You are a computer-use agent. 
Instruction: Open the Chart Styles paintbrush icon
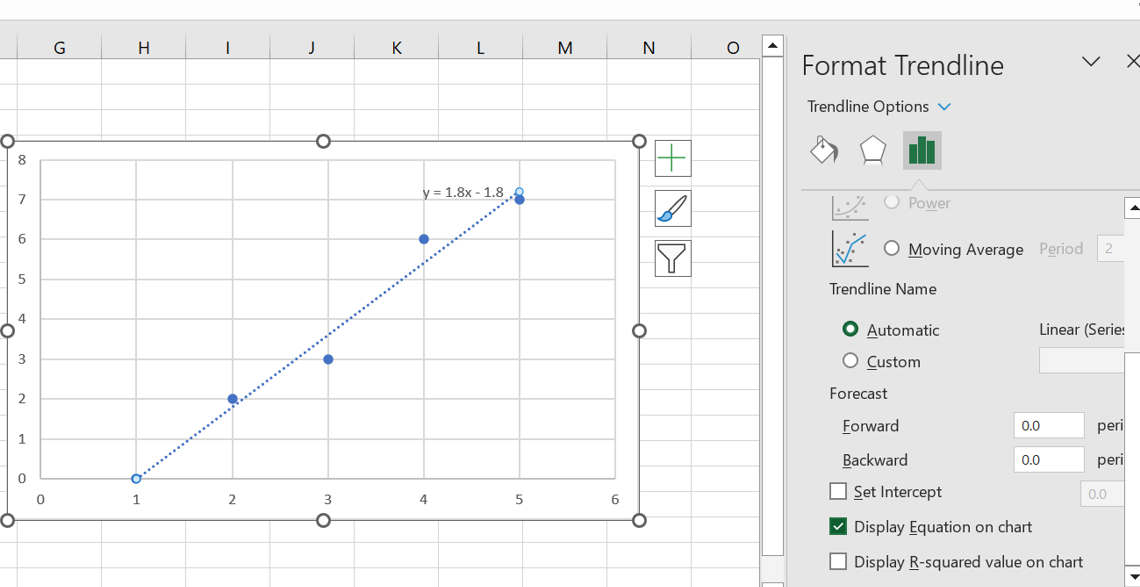coord(672,209)
